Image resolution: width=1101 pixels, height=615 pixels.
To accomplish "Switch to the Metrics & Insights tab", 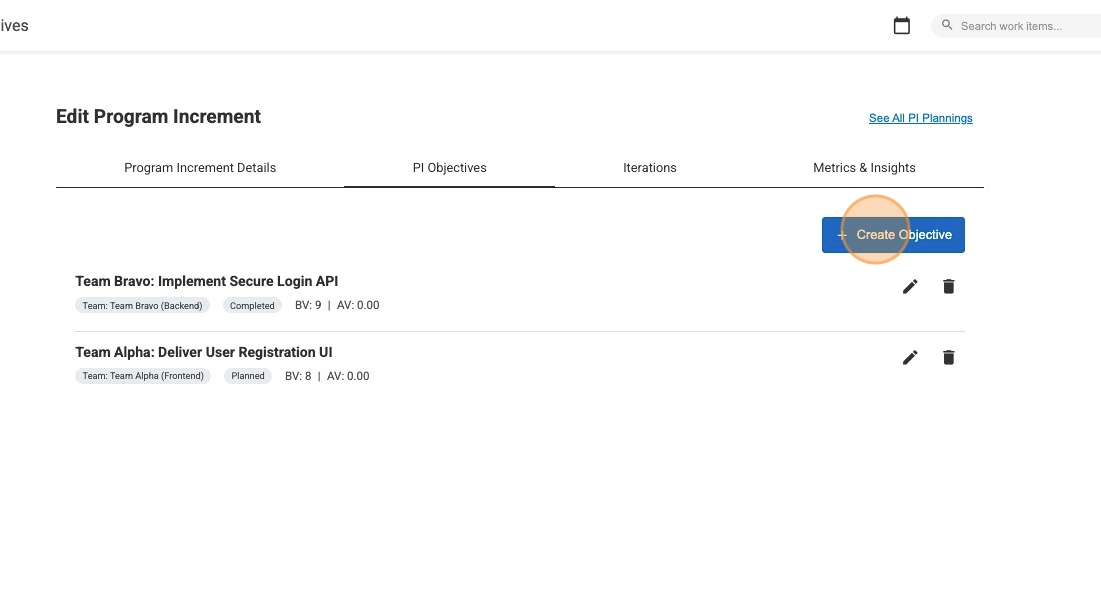I will tap(864, 167).
